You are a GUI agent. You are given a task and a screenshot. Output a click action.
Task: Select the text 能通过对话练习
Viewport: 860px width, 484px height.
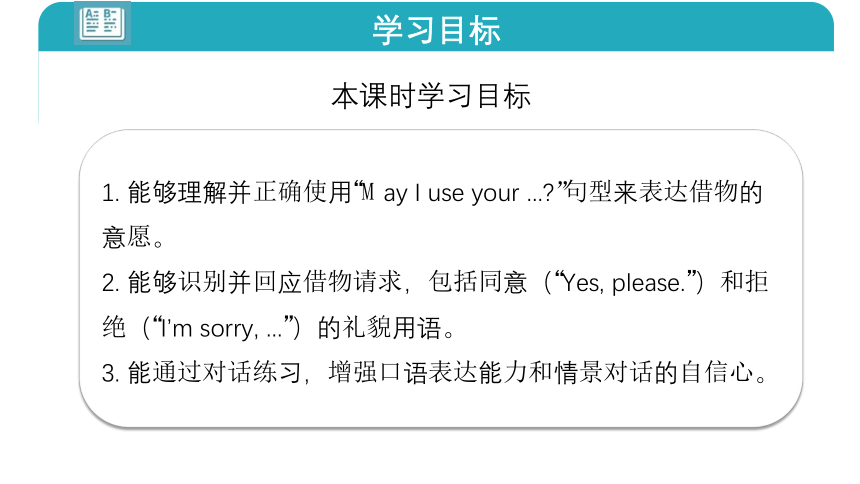coord(214,373)
